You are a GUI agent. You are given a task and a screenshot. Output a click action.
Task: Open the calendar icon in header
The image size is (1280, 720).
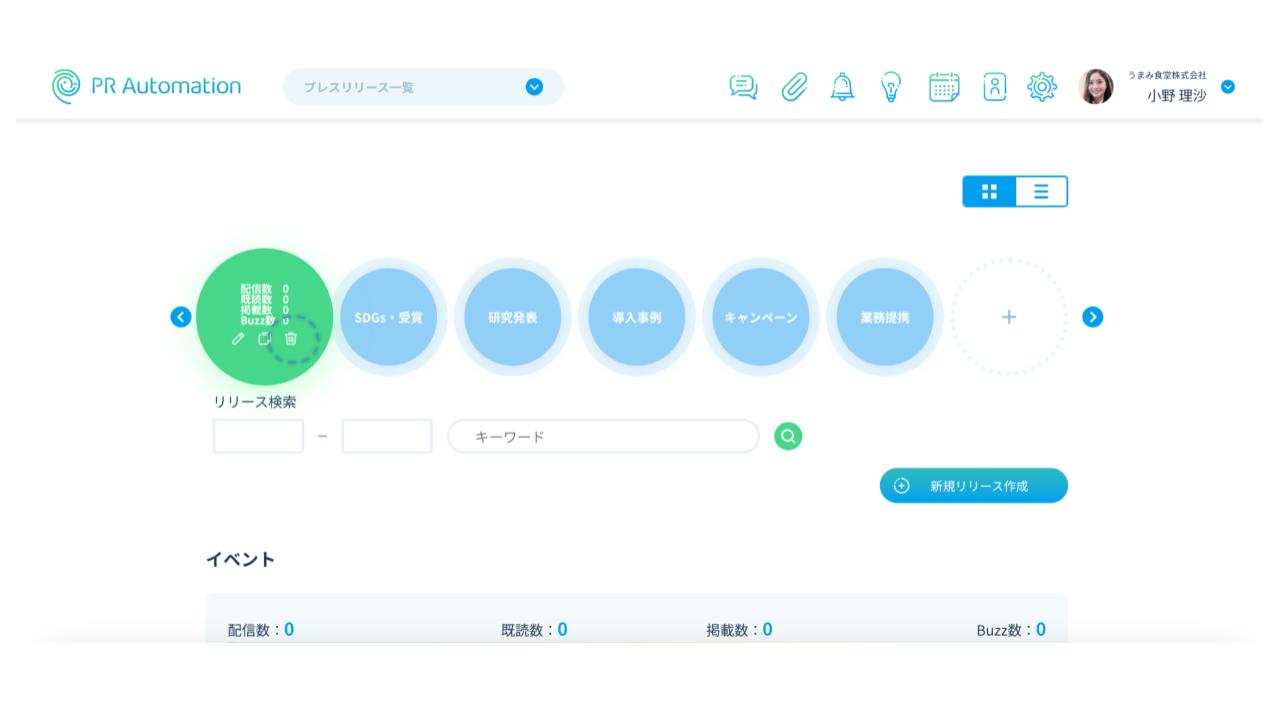coord(944,87)
